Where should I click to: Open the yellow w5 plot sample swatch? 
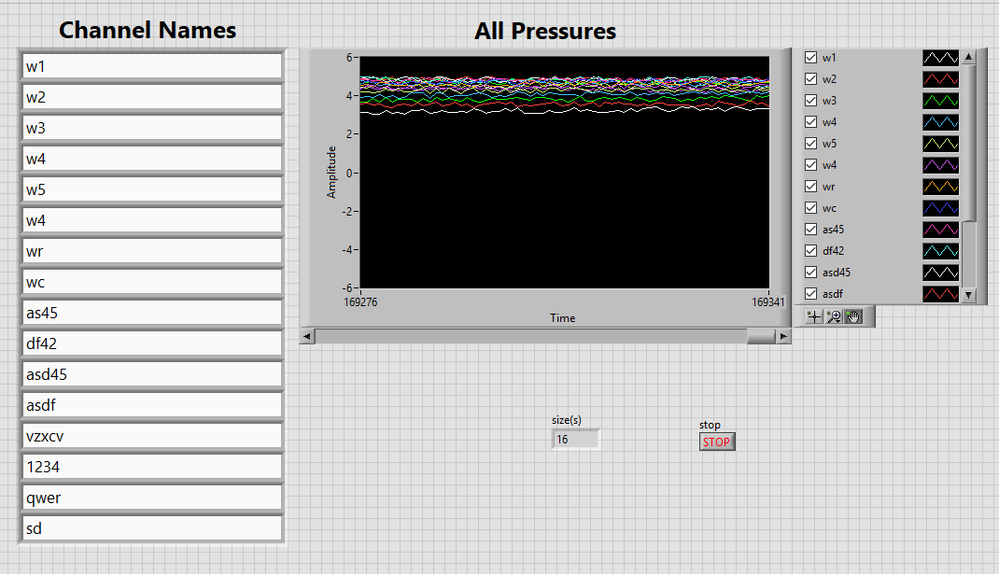tap(940, 143)
